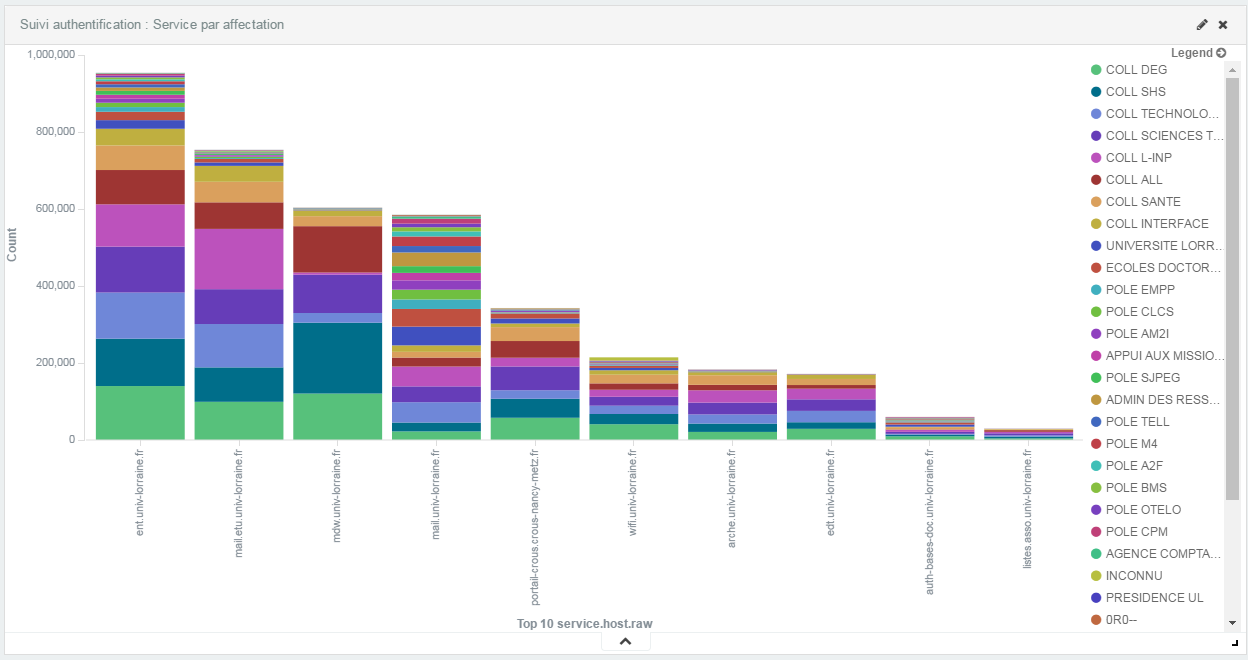Click the COLL DEG green legend dot

[x=1096, y=70]
